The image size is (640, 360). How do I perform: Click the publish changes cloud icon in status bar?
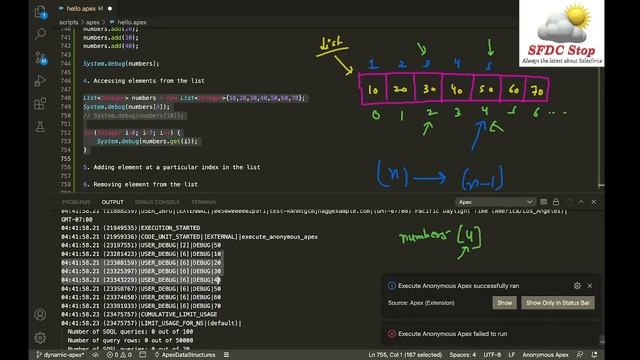point(96,355)
